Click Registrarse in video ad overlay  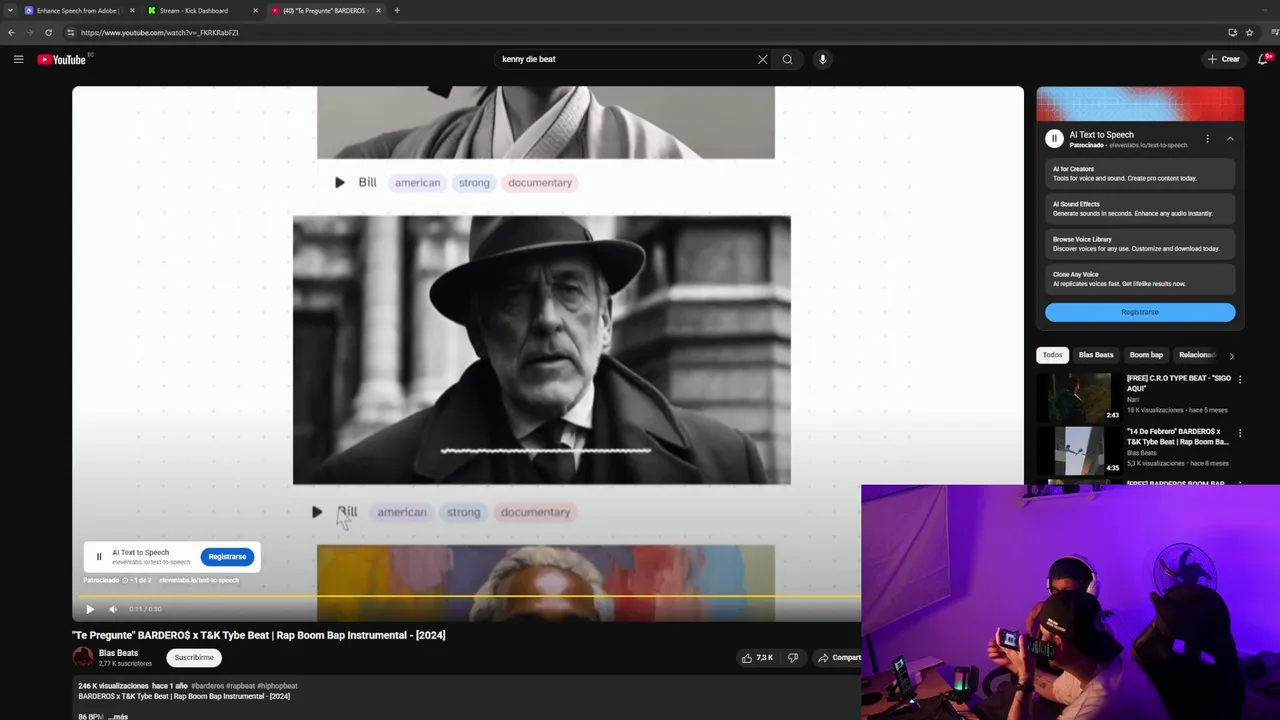[x=227, y=556]
